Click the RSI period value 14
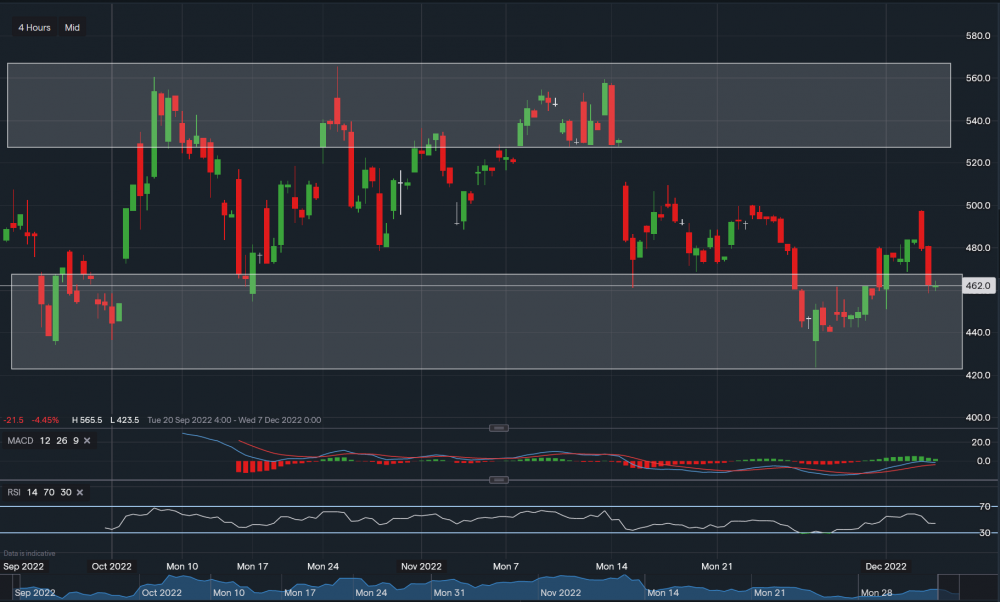1000x602 pixels. pyautogui.click(x=31, y=492)
